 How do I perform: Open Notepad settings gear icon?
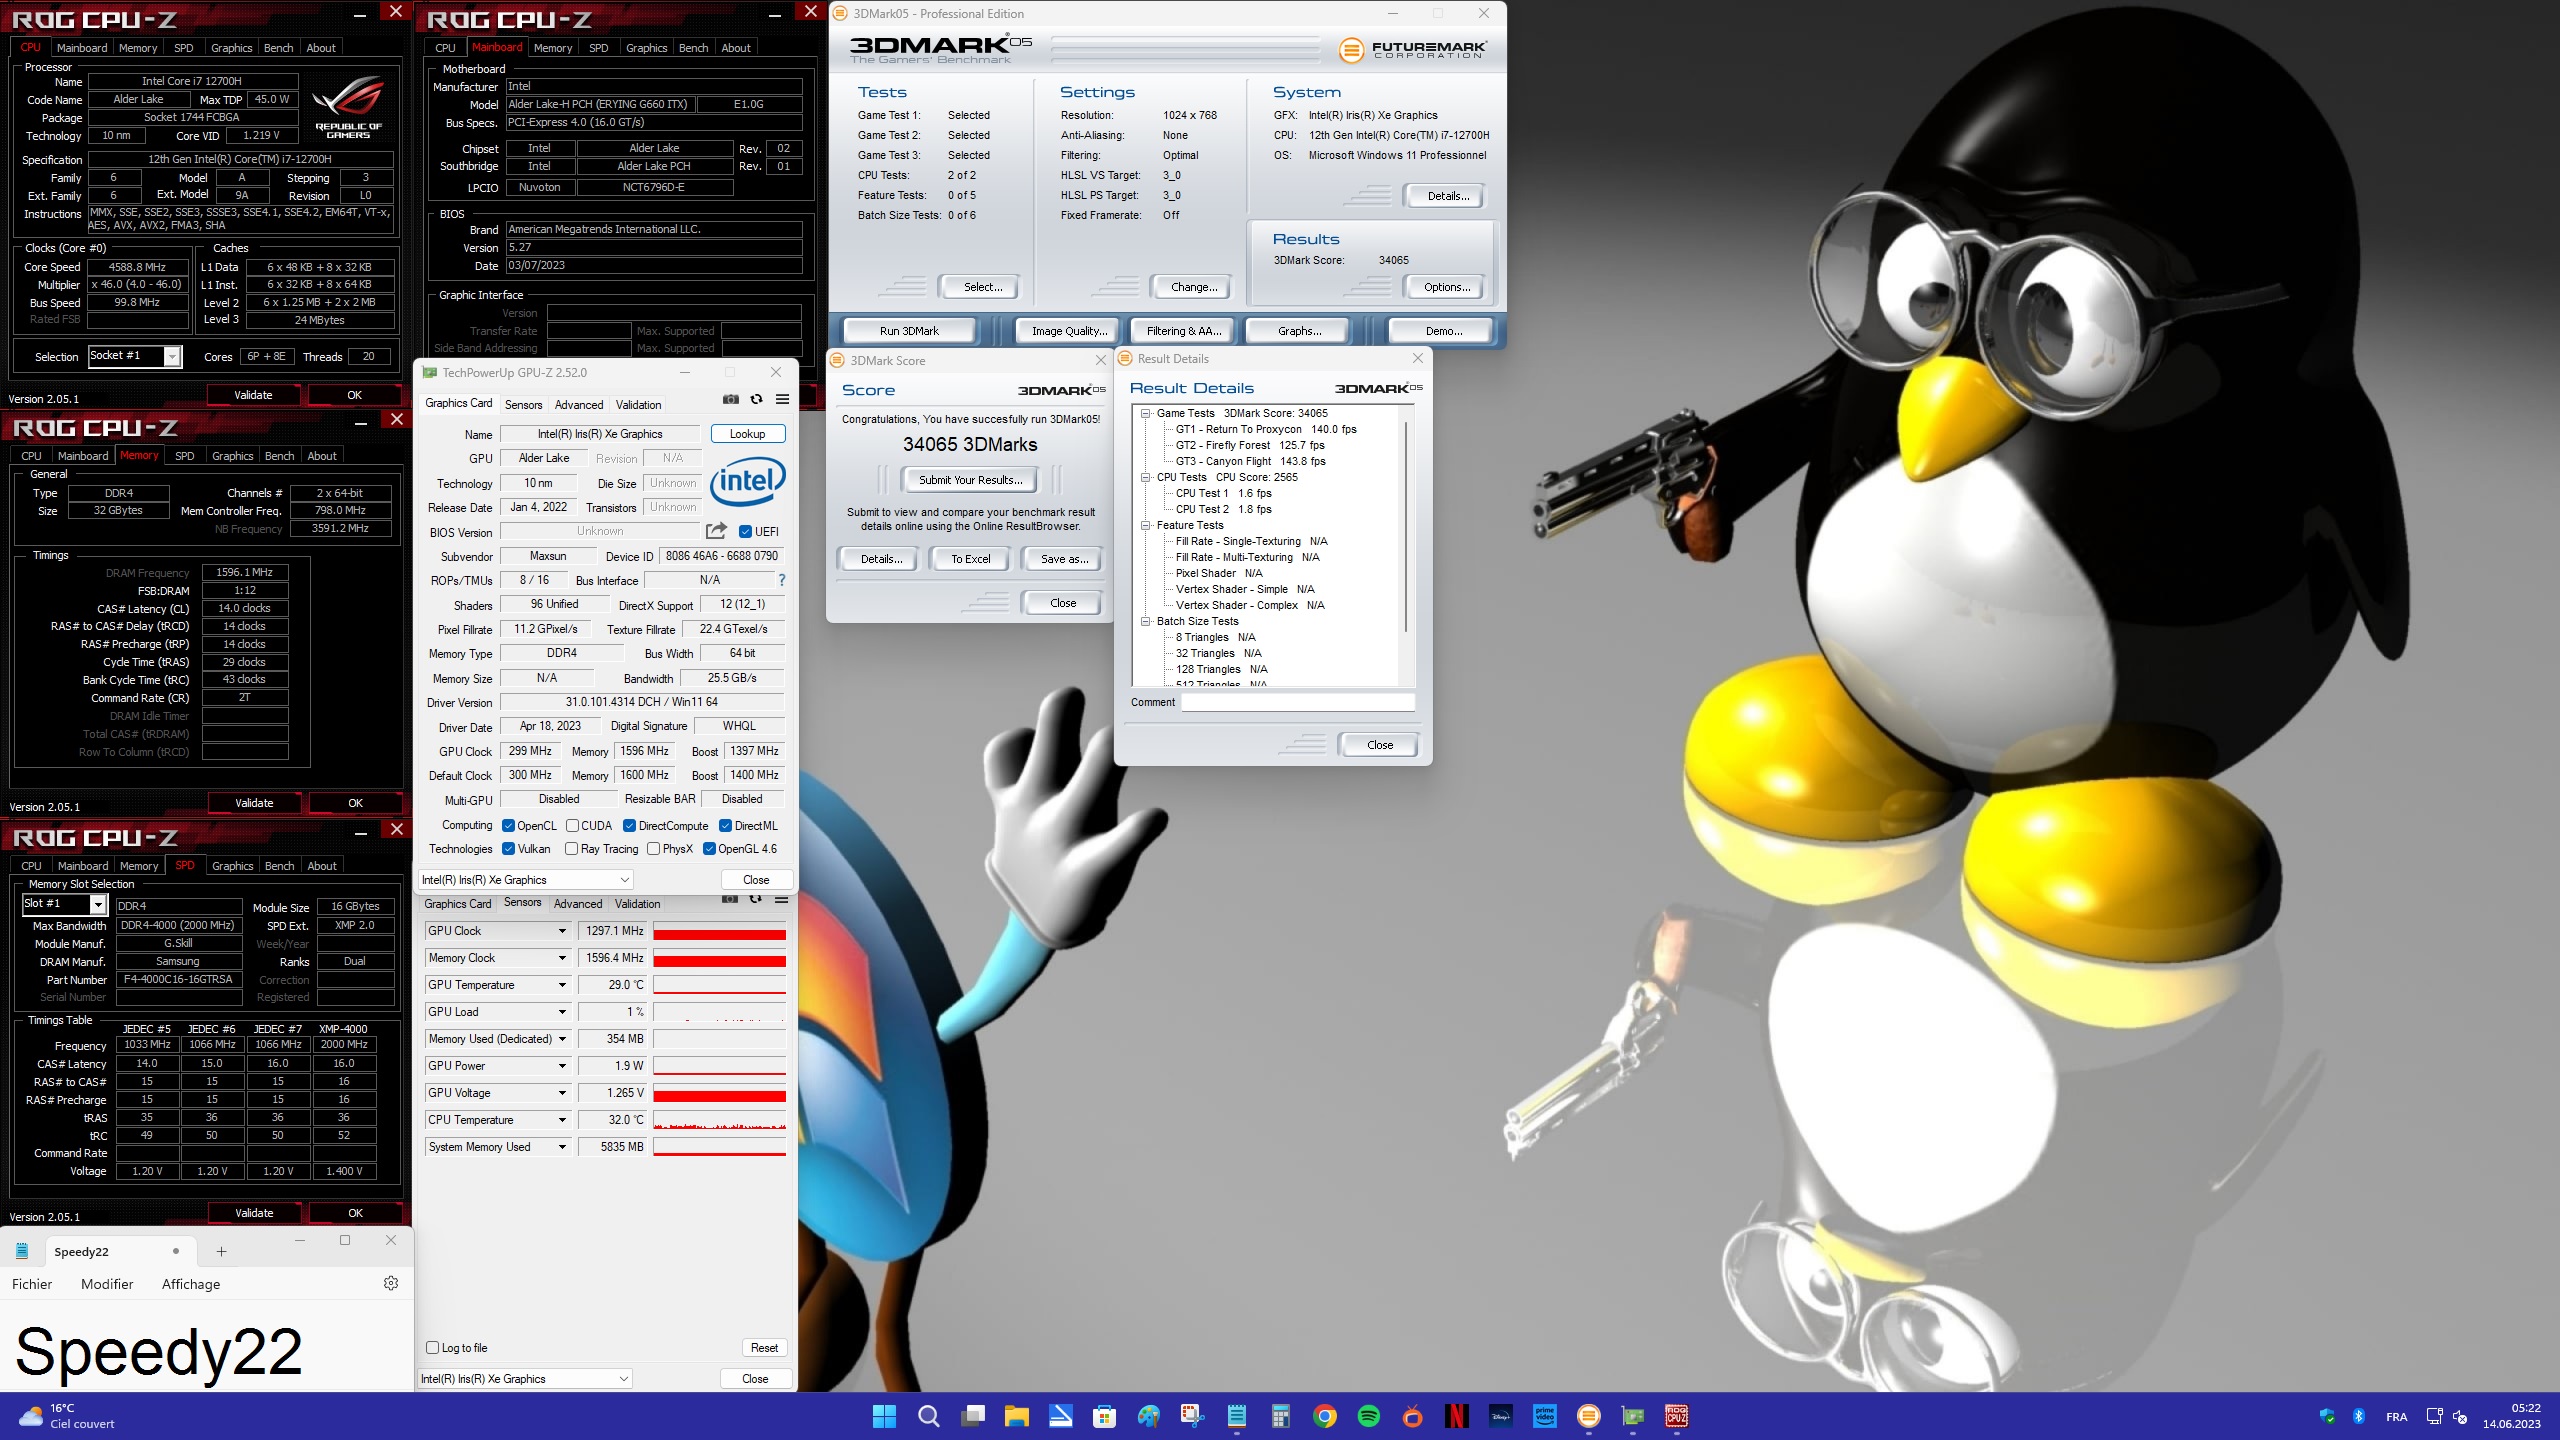click(391, 1283)
